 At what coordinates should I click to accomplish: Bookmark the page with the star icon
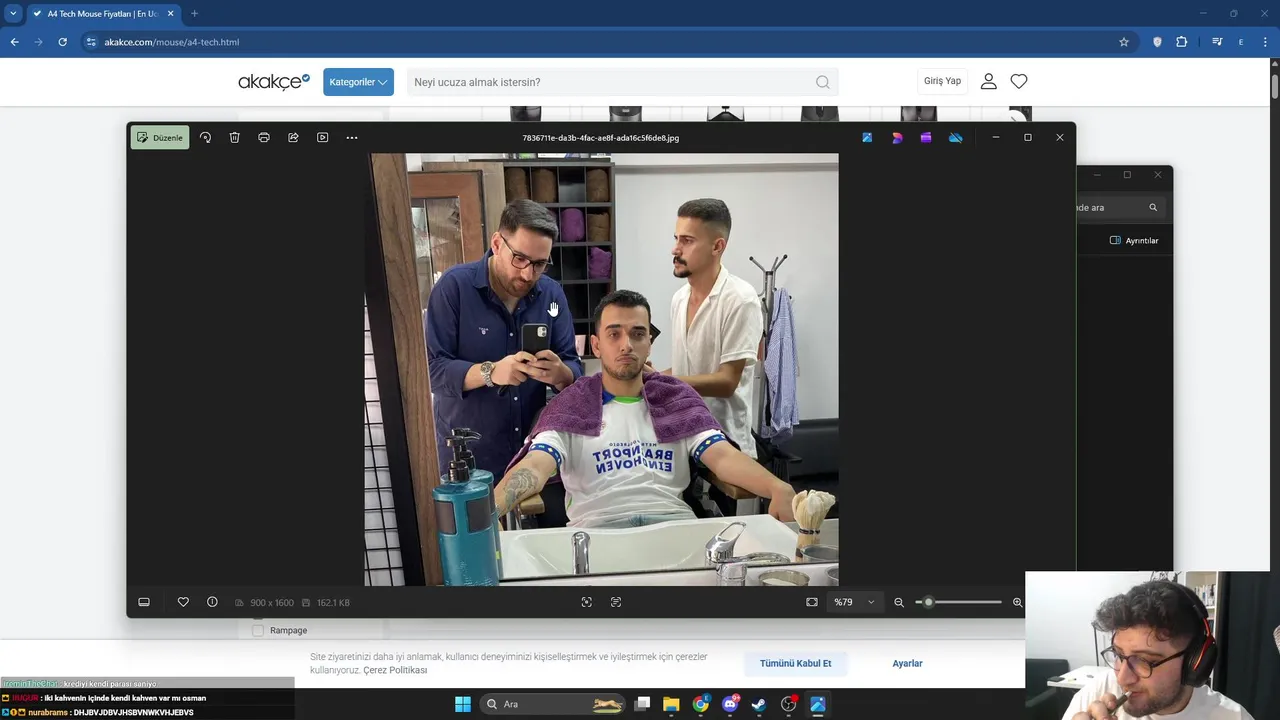tap(1124, 42)
